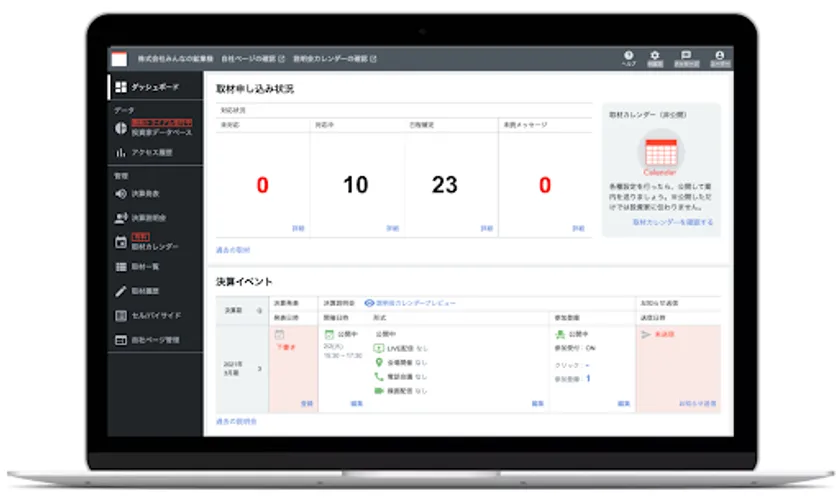Screen dimensions: 840x499
Task: Click the grey calendar icon in pink cell
Action: coord(279,335)
